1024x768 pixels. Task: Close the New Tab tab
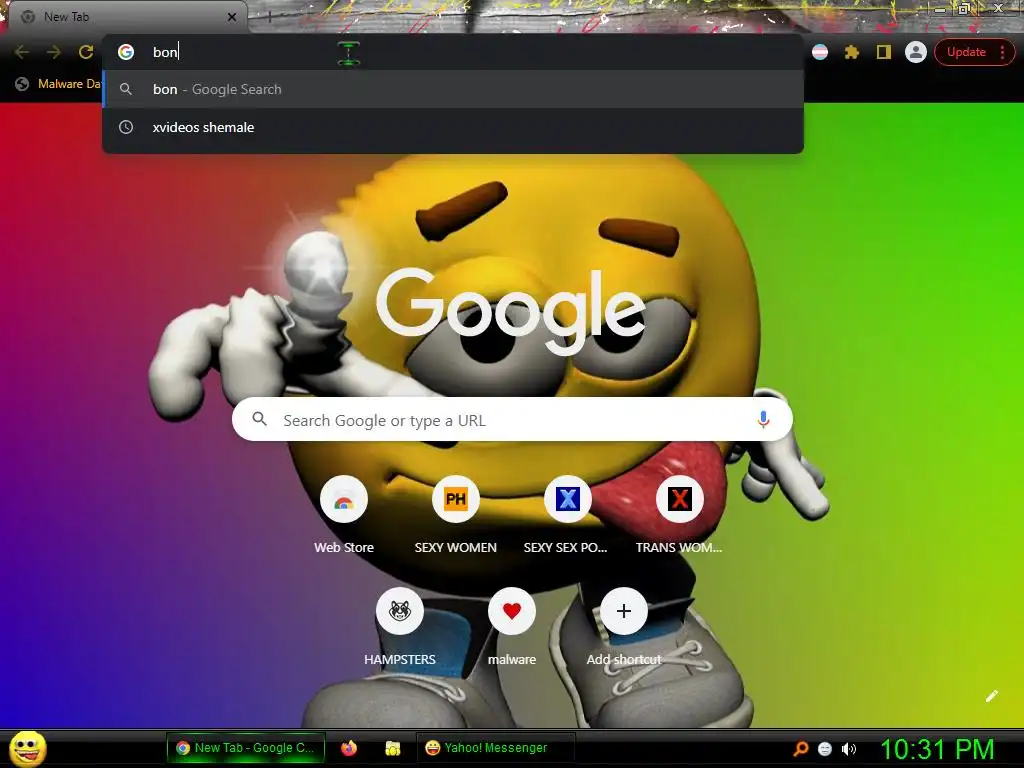[x=232, y=17]
